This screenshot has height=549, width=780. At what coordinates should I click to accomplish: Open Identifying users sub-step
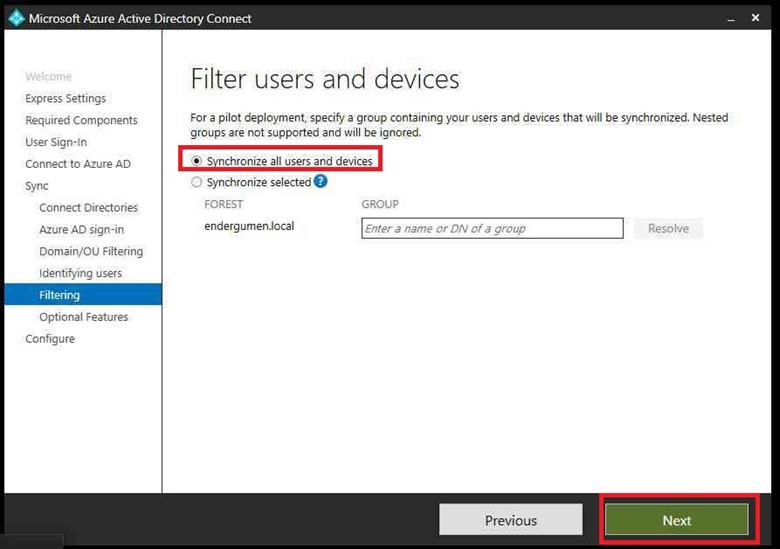click(80, 273)
